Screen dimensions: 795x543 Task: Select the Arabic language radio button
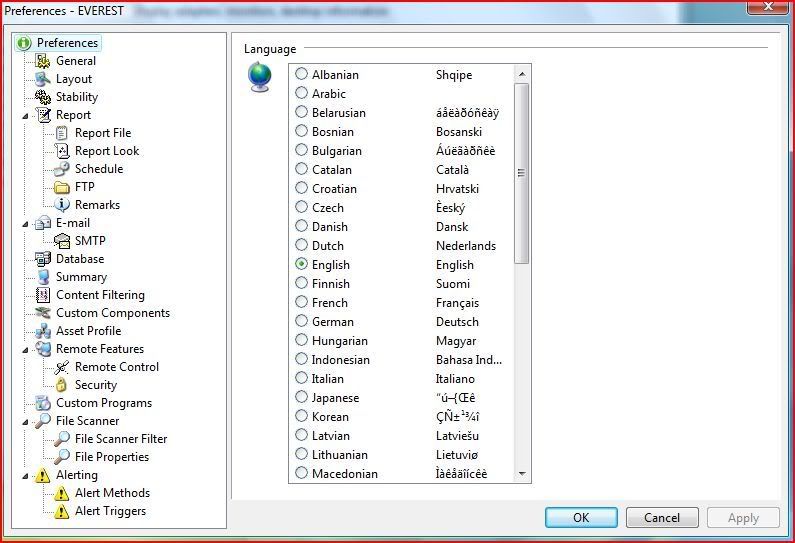[x=301, y=93]
